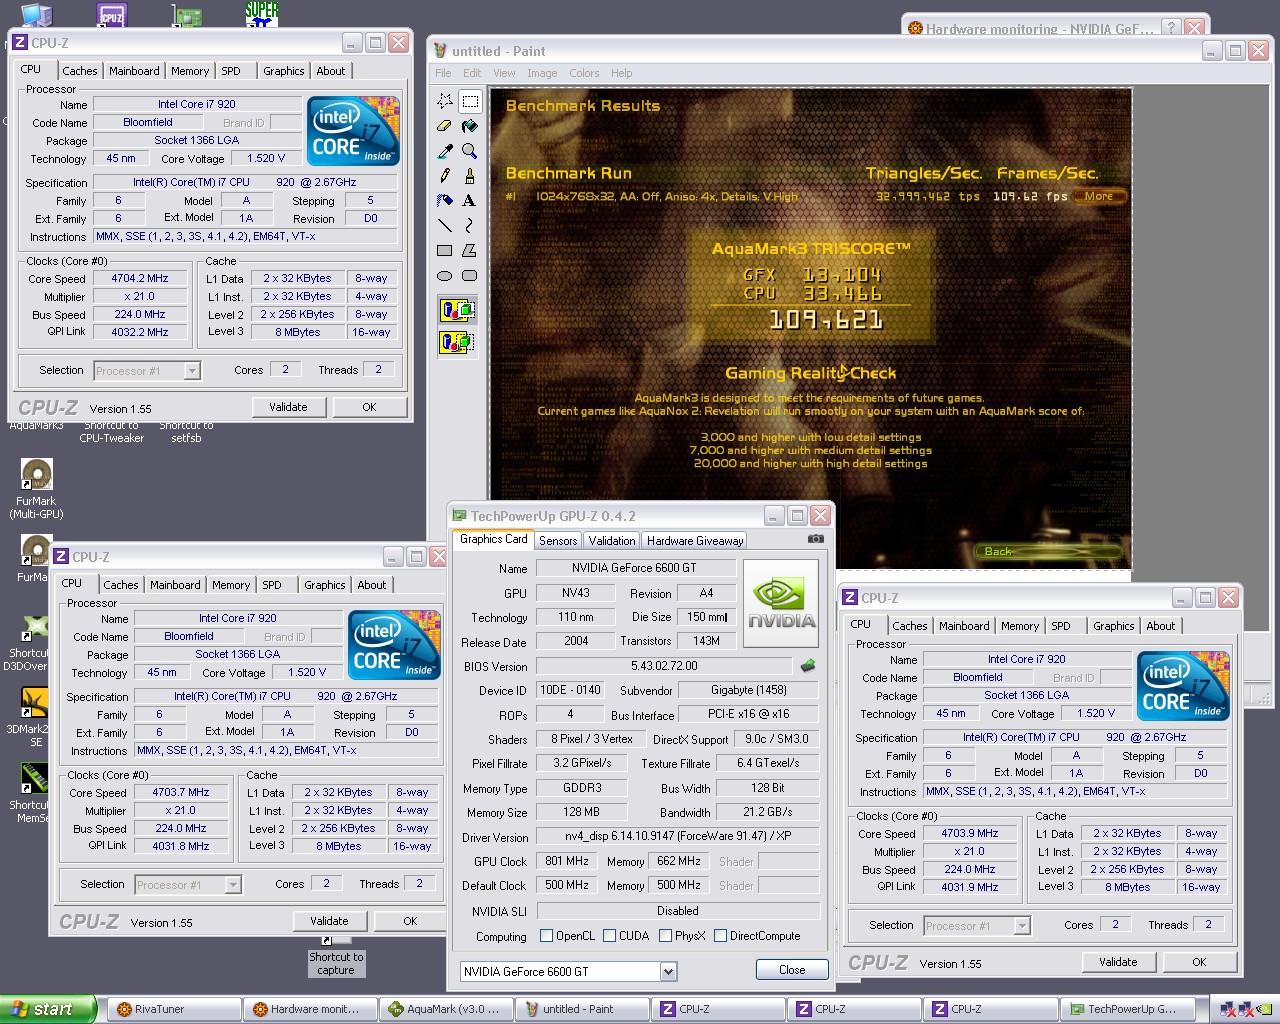This screenshot has height=1024, width=1280.
Task: Click the NVIDIA SLI Disabled field
Action: [677, 911]
